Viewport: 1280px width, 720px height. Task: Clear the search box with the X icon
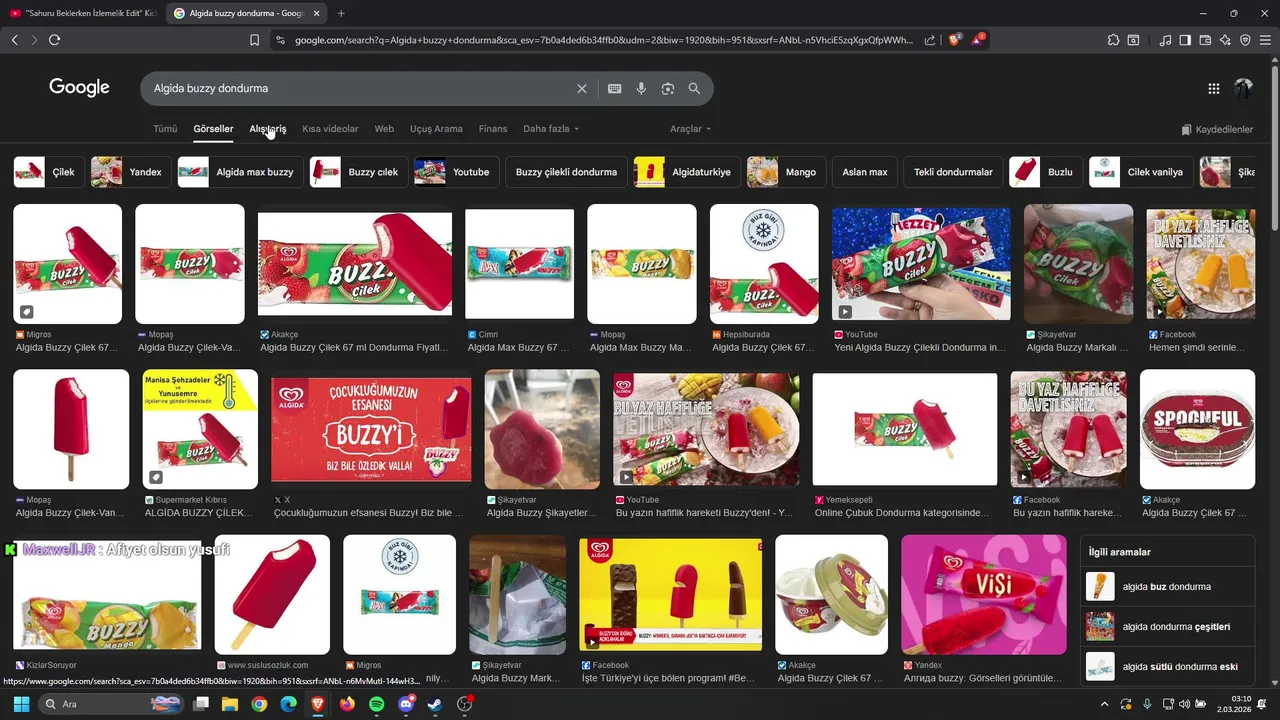pos(582,89)
